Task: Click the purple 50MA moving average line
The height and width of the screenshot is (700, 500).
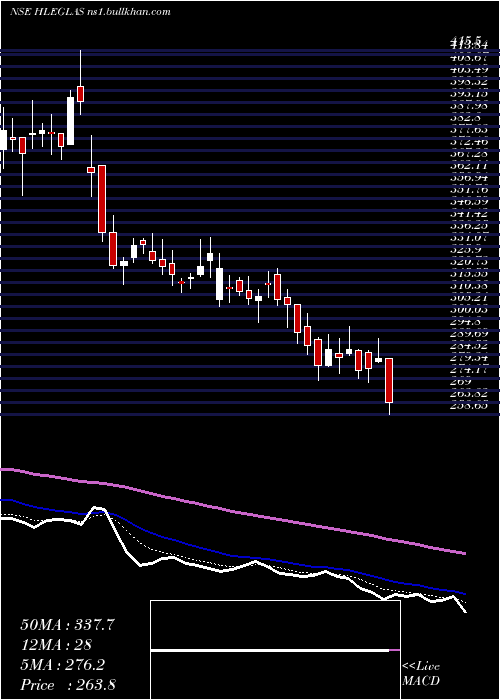Action: pos(232,512)
